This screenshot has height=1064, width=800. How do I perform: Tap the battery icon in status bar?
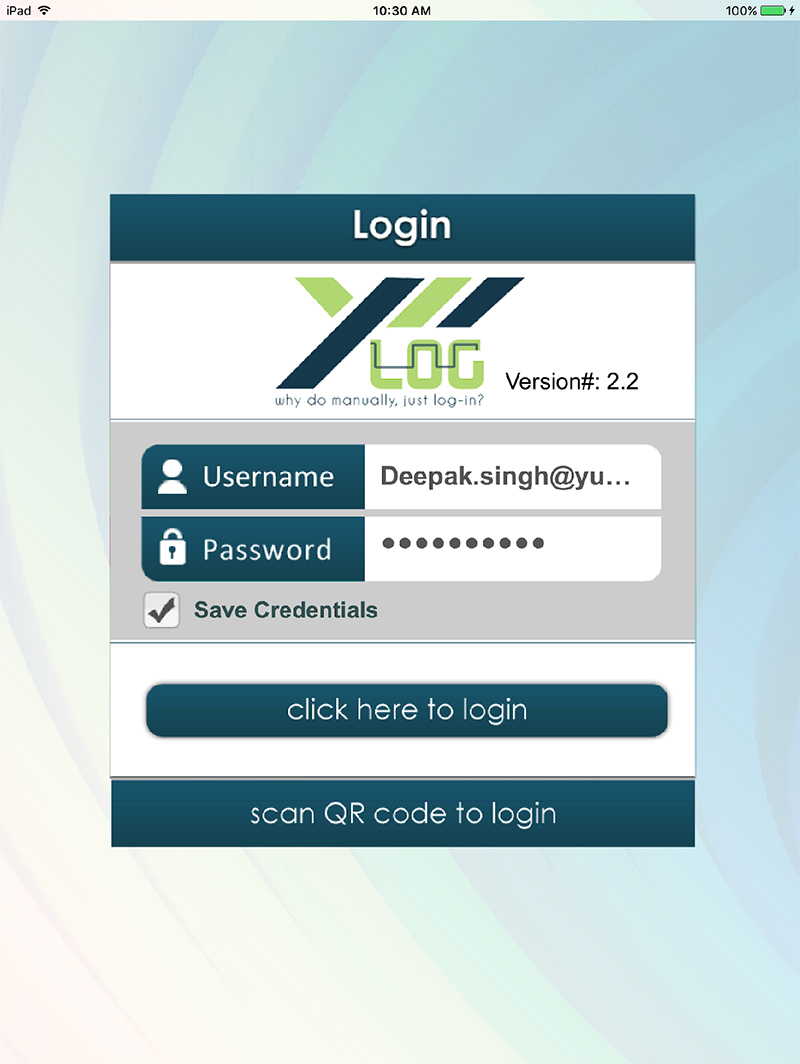click(x=773, y=10)
